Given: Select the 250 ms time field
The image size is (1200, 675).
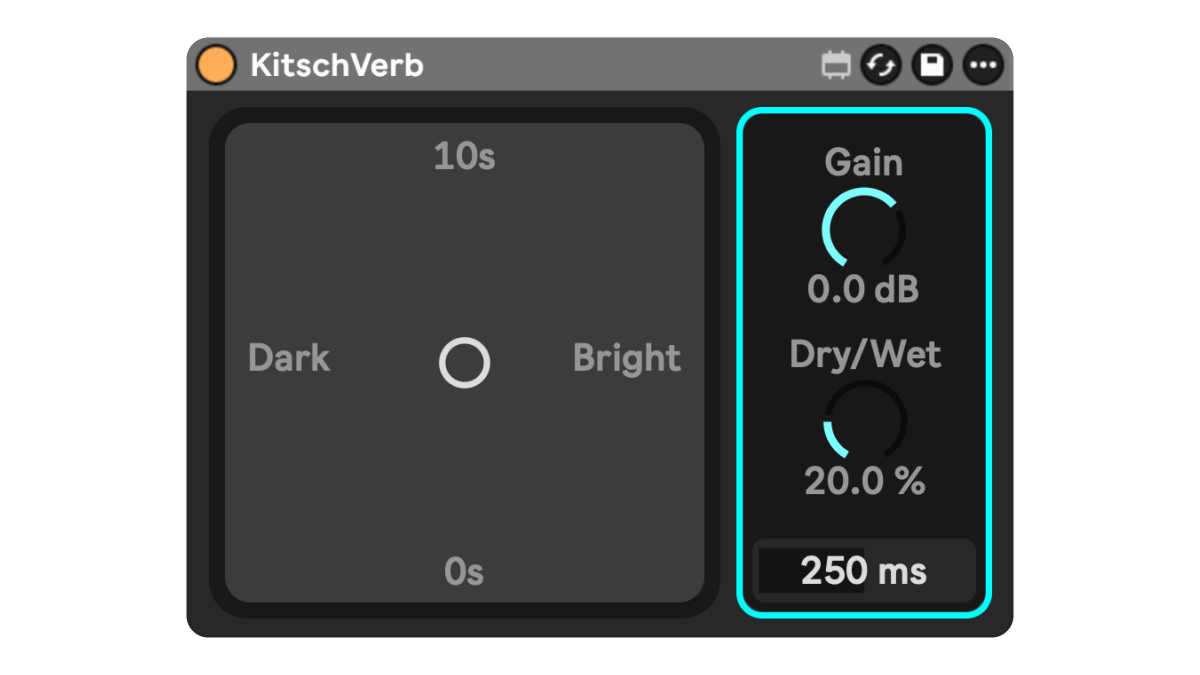Looking at the screenshot, I should [864, 570].
